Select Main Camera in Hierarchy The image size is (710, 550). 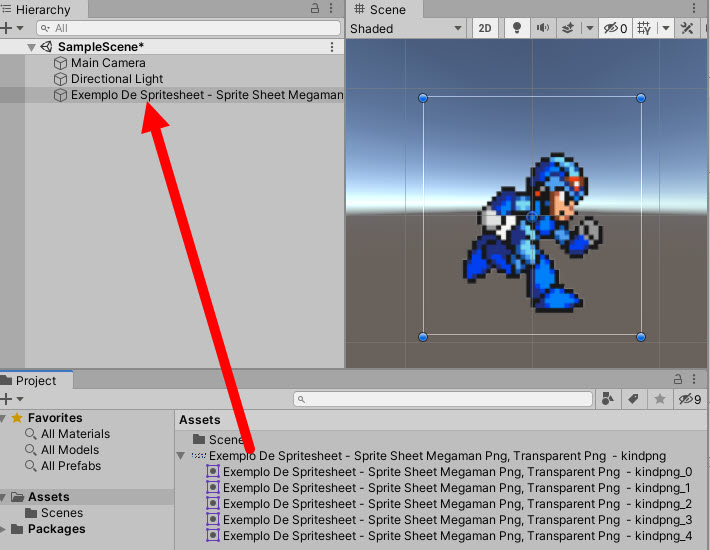108,63
